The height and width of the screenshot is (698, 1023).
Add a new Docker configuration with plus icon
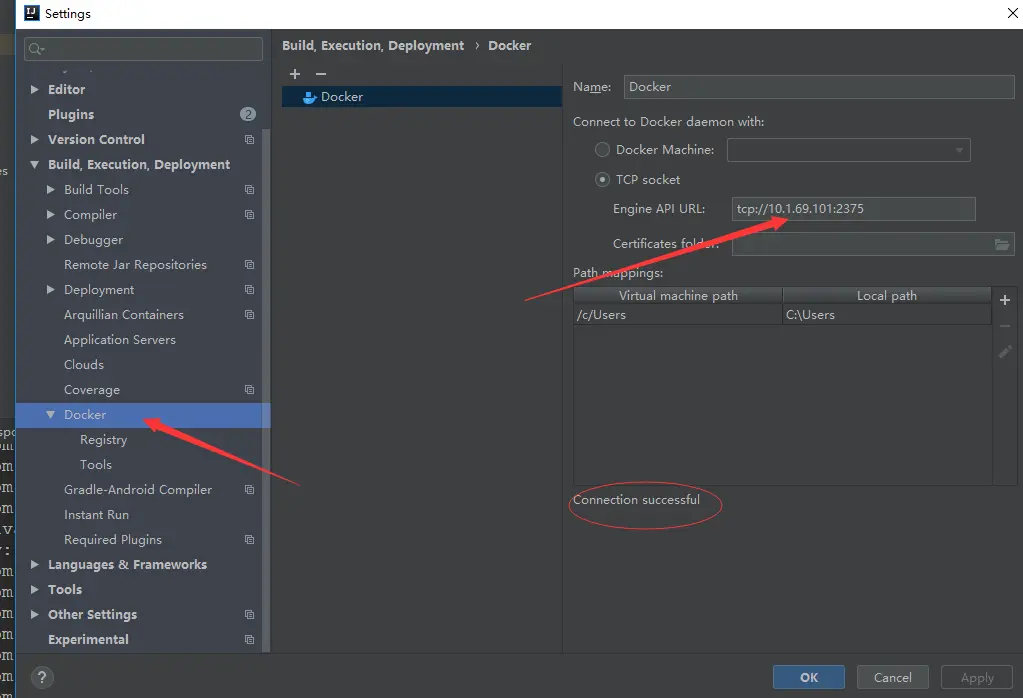tap(295, 74)
